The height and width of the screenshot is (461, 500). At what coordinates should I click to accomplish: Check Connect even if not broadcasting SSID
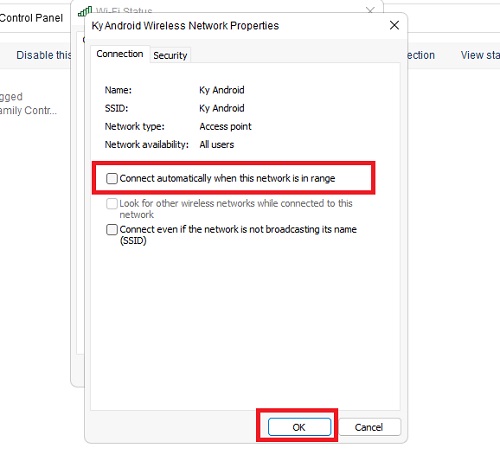pyautogui.click(x=112, y=229)
